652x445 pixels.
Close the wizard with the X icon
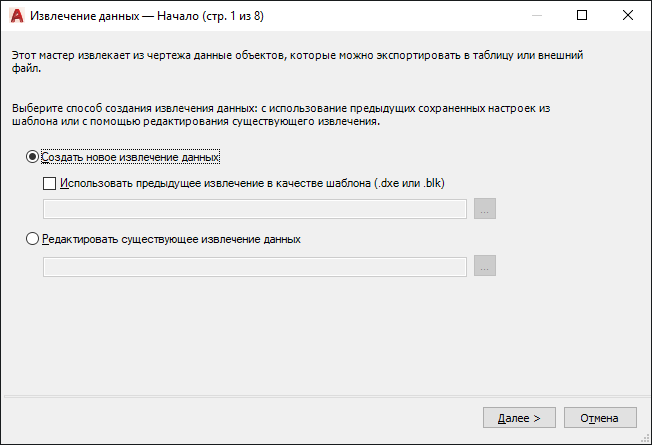coord(627,16)
